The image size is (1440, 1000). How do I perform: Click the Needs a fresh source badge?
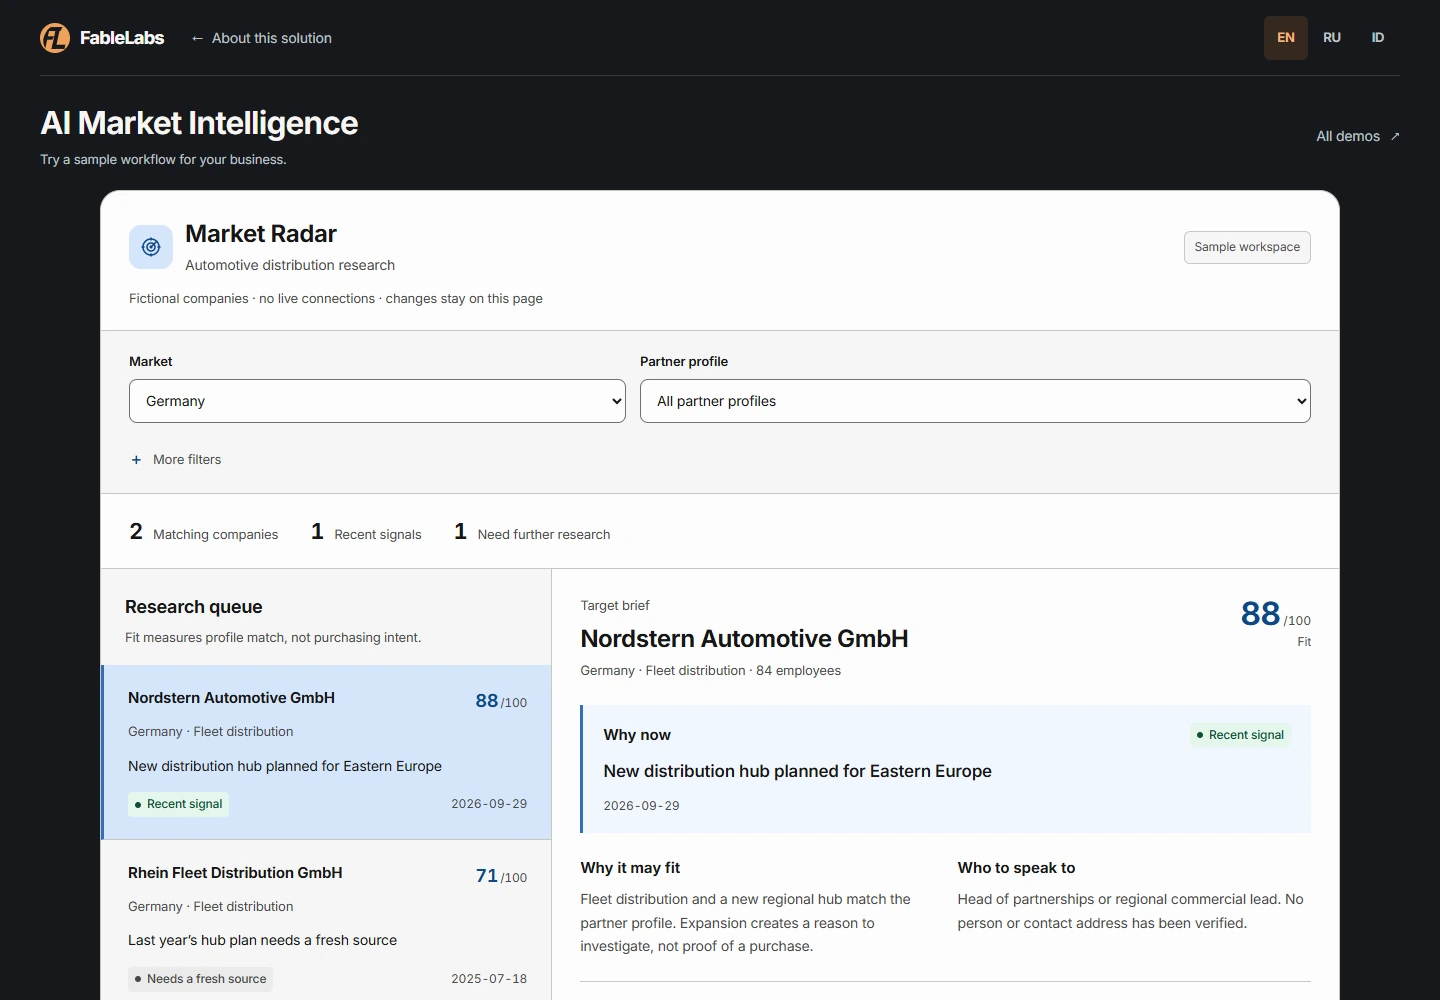[200, 979]
